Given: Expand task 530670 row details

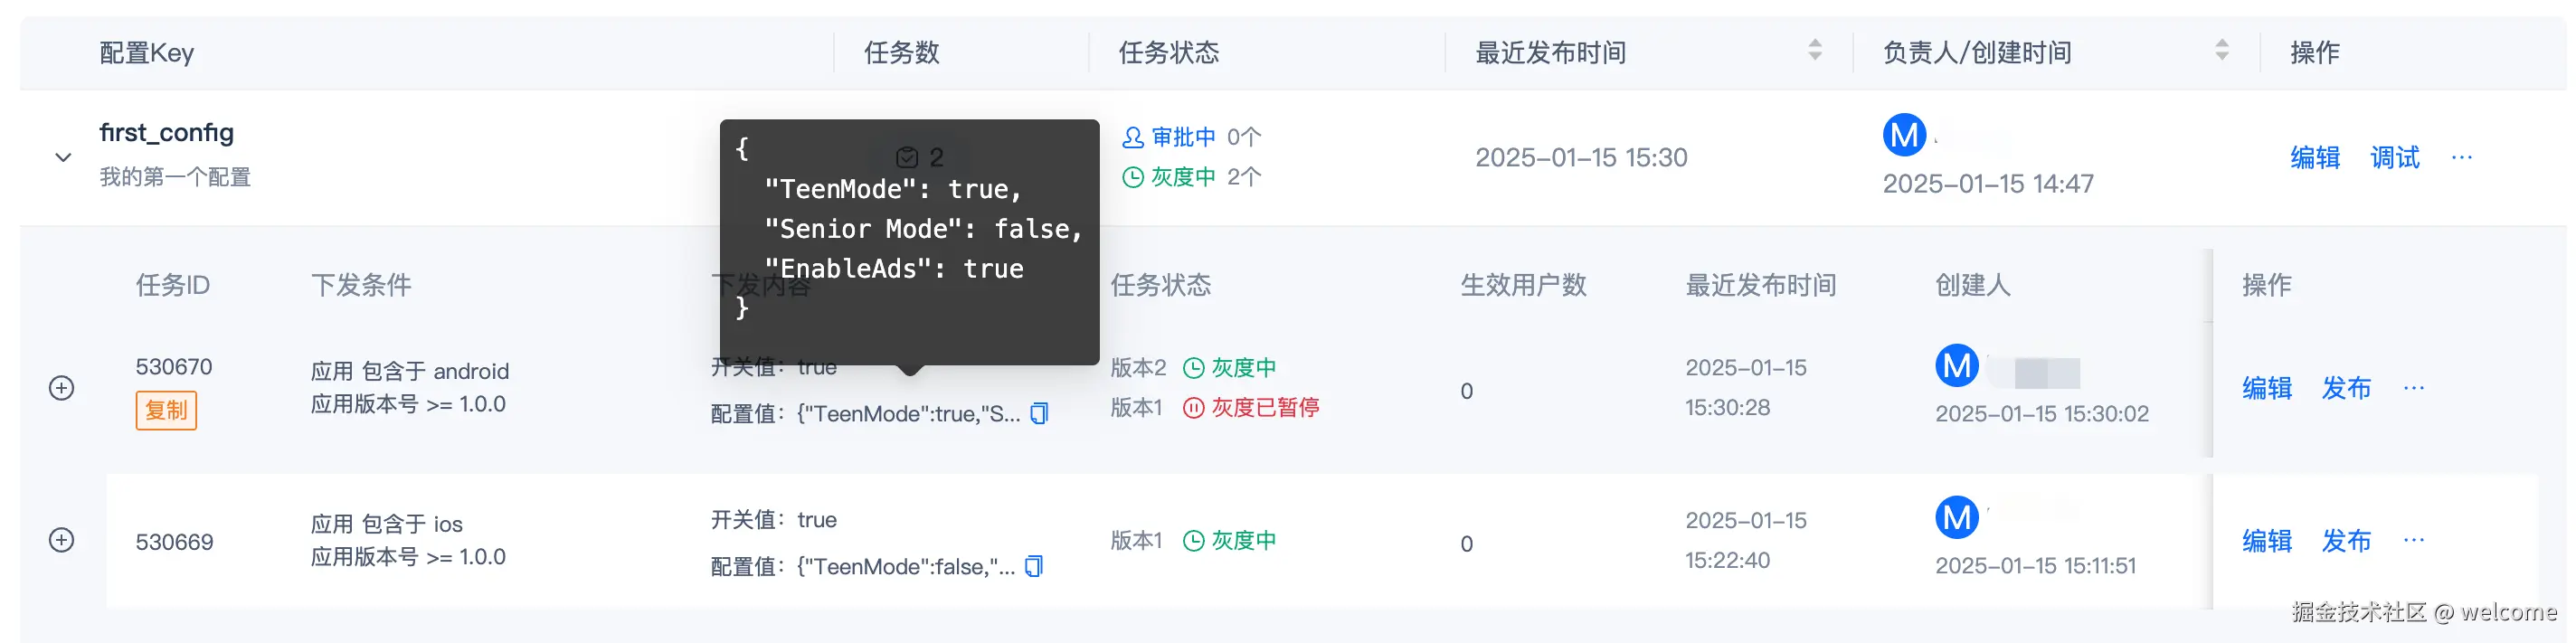Looking at the screenshot, I should [x=62, y=388].
